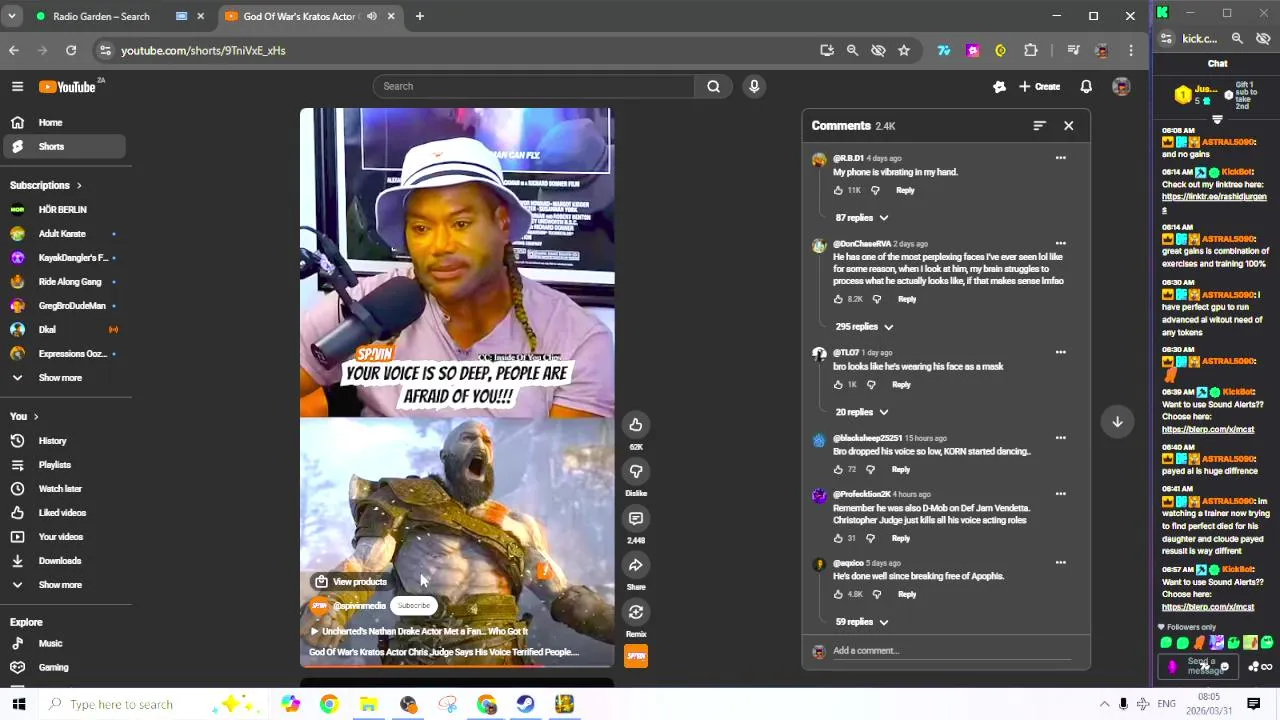
Task: Subscribe to @spivinmedia channel
Action: click(x=413, y=606)
